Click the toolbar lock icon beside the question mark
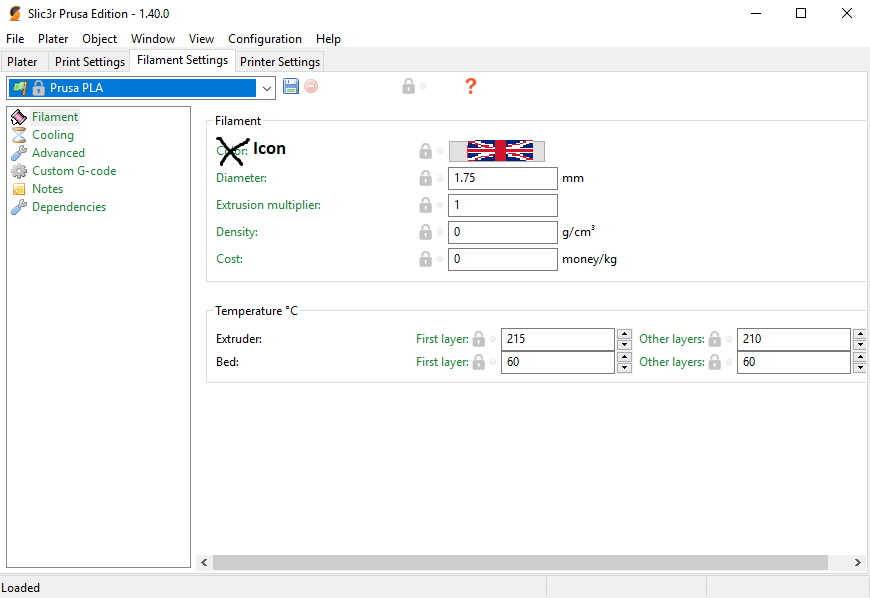Image resolution: width=870 pixels, height=598 pixels. (x=408, y=86)
